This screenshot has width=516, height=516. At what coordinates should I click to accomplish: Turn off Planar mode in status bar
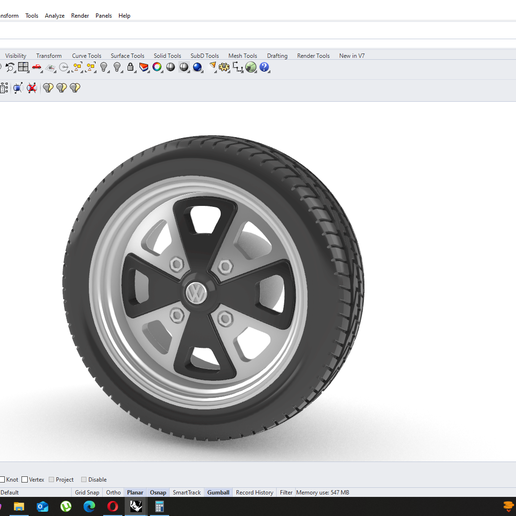(x=135, y=492)
